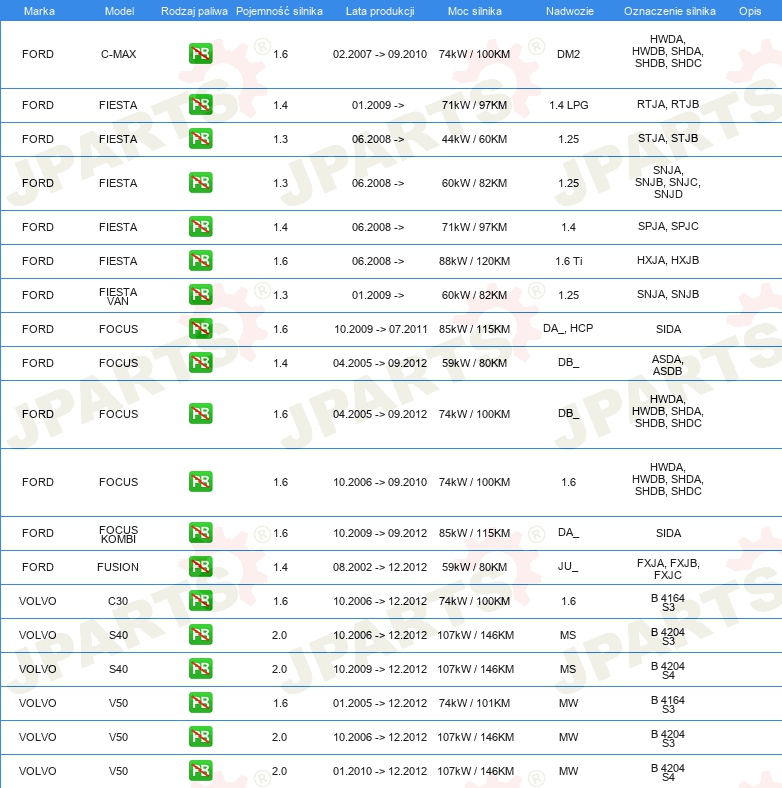Image resolution: width=782 pixels, height=788 pixels.
Task: Select the FIESTA VAN model cell
Action: (118, 297)
